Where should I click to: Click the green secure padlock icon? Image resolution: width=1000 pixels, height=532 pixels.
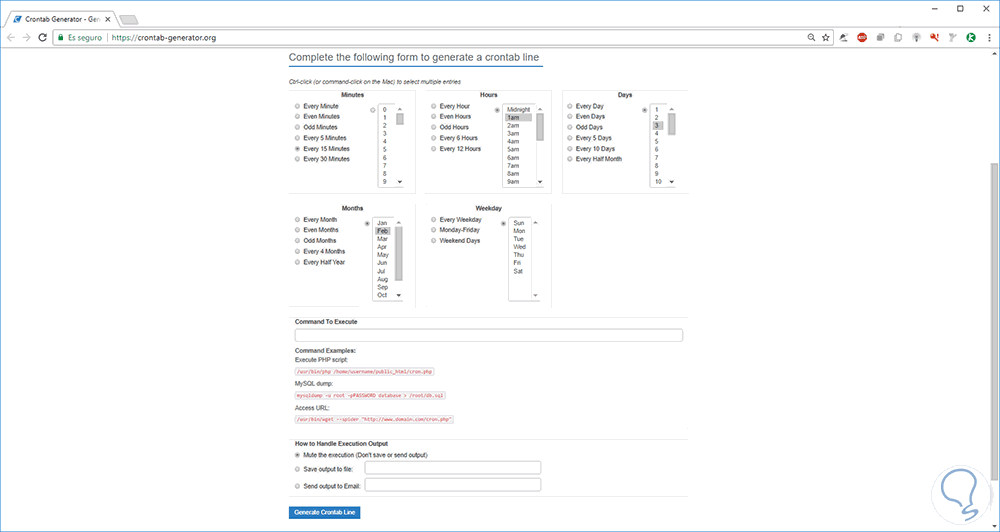[x=61, y=38]
